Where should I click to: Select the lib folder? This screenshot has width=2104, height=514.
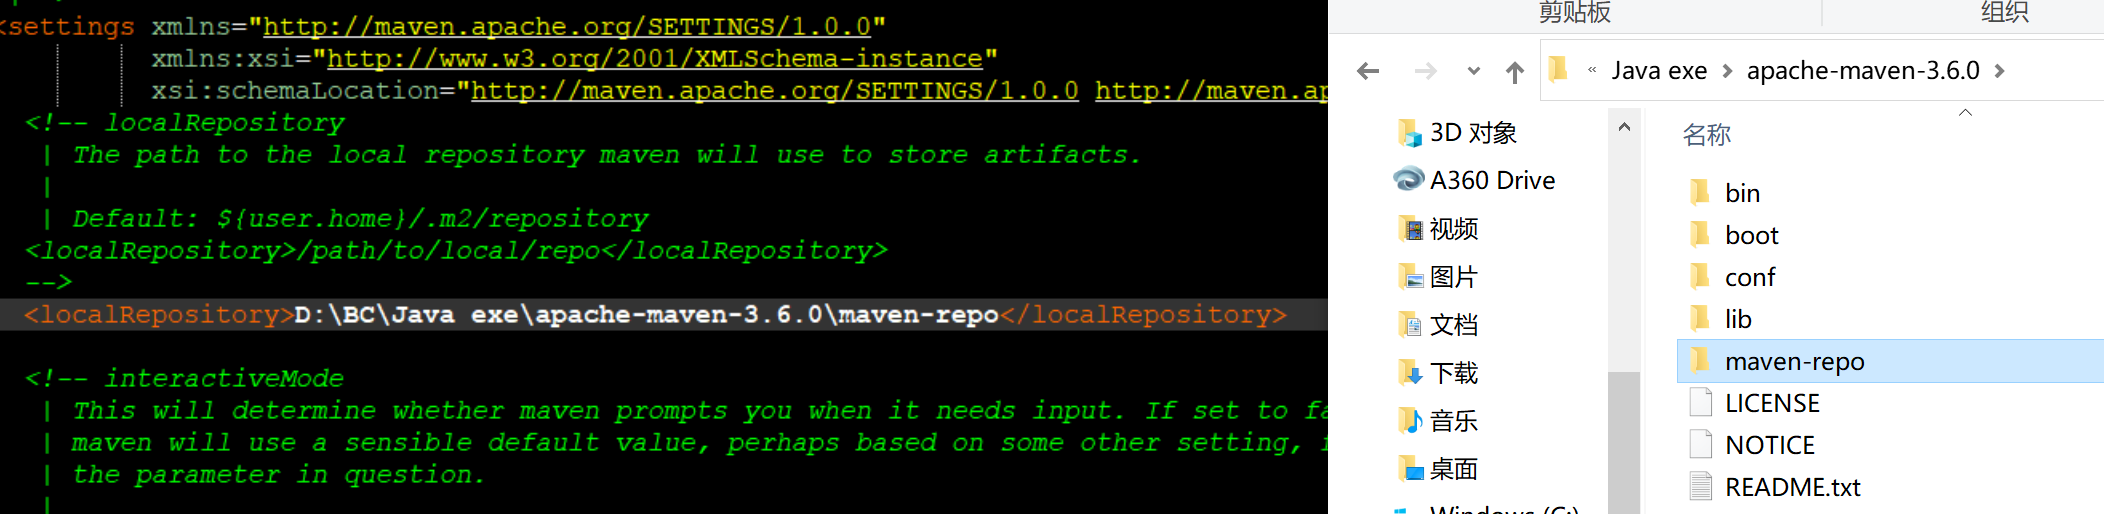[x=1738, y=319]
